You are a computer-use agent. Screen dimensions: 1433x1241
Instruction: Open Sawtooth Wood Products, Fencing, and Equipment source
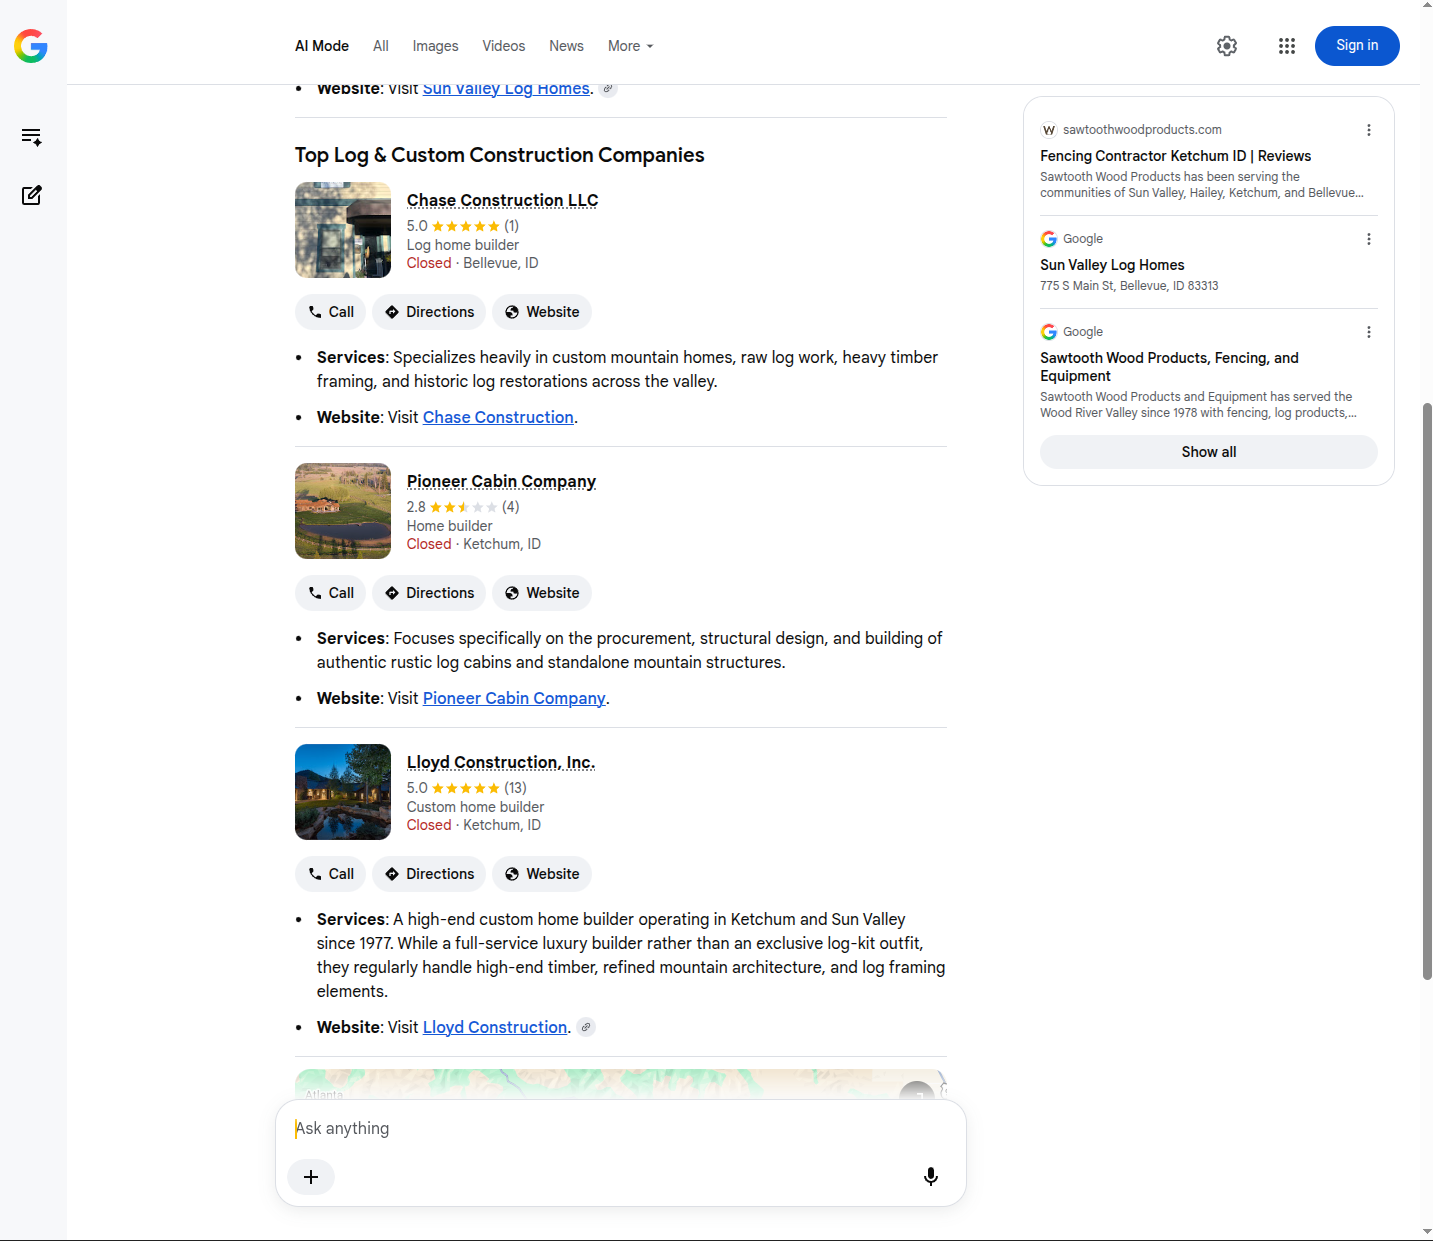pos(1169,367)
